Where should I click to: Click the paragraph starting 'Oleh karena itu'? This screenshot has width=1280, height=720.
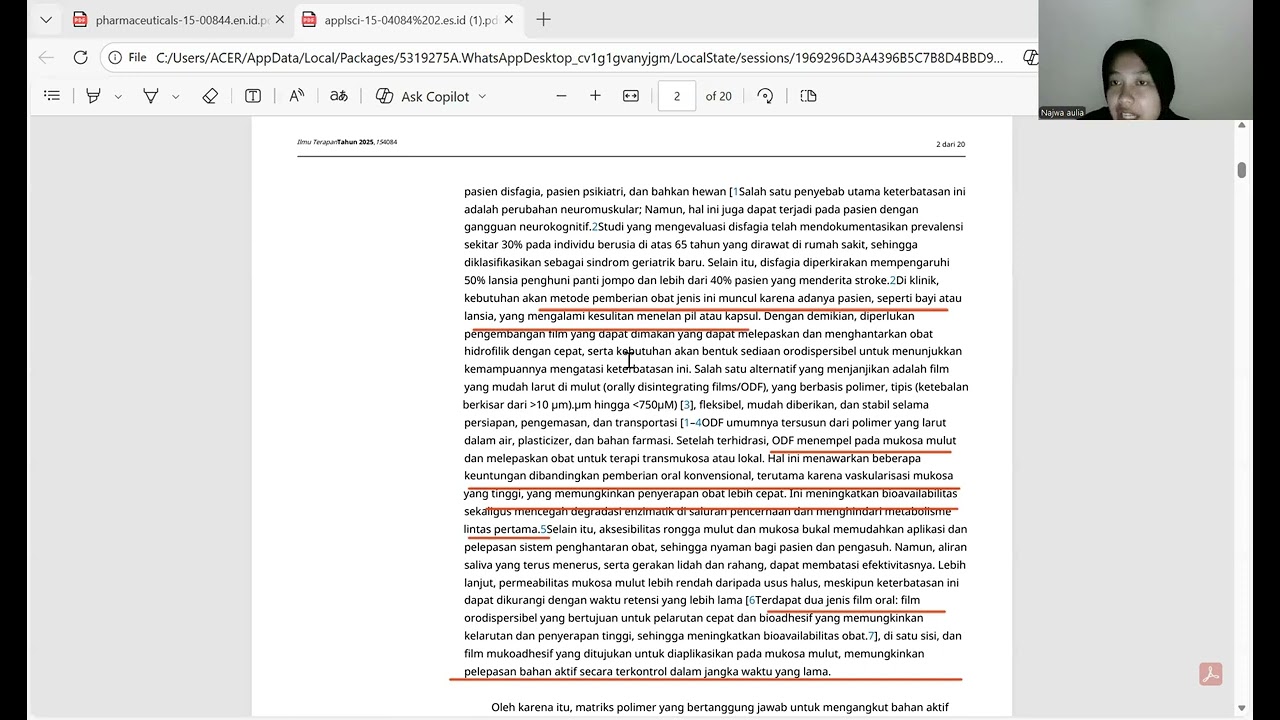point(720,708)
